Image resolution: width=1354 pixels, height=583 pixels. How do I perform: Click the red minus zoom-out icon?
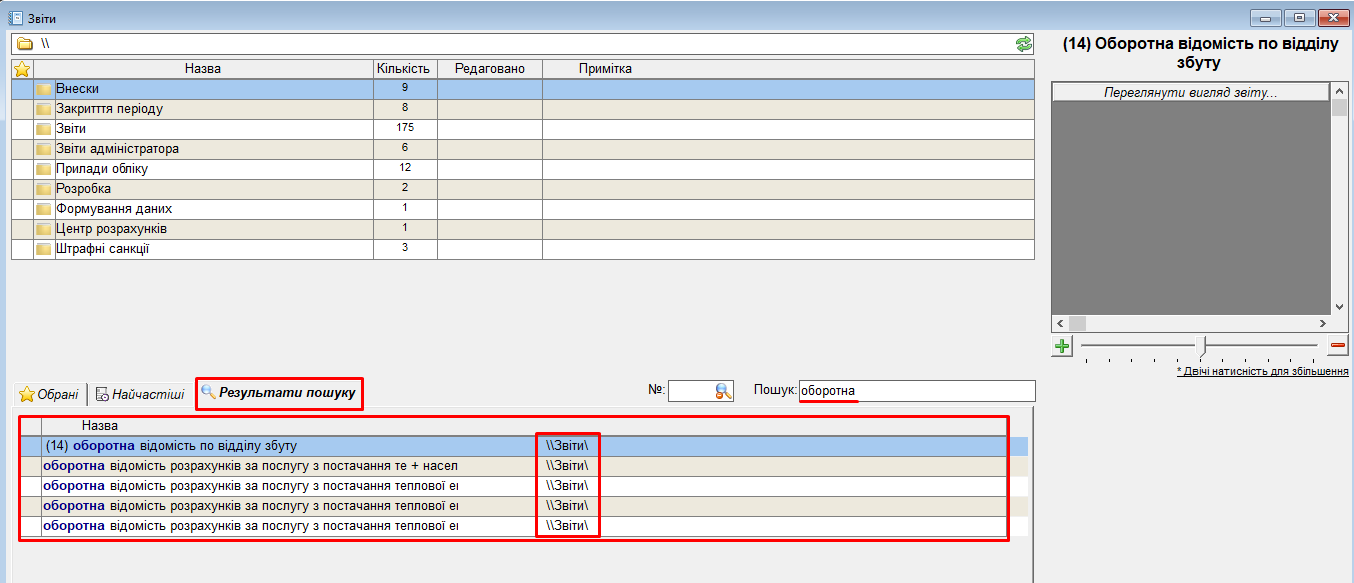[x=1338, y=346]
